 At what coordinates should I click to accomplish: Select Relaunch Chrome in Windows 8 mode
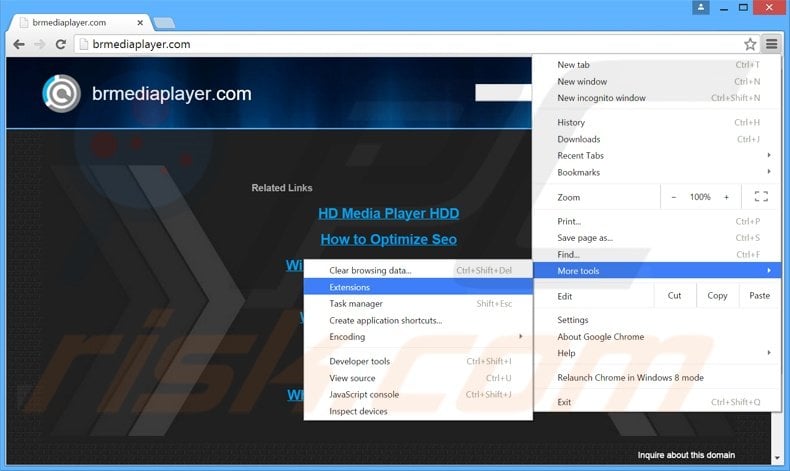click(x=657, y=378)
